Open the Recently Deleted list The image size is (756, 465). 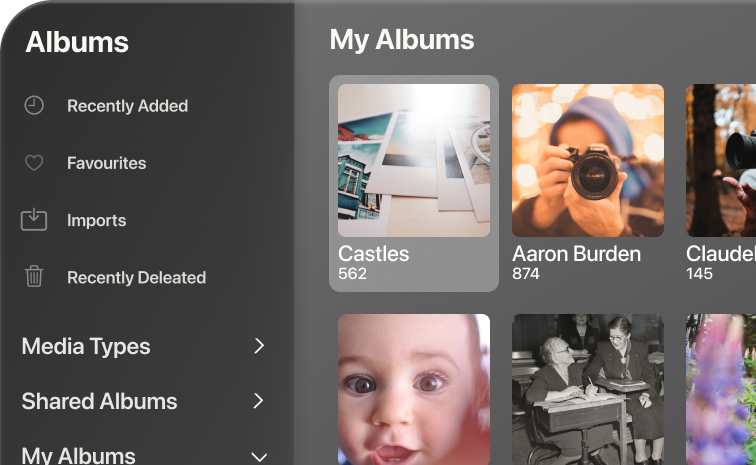click(136, 278)
